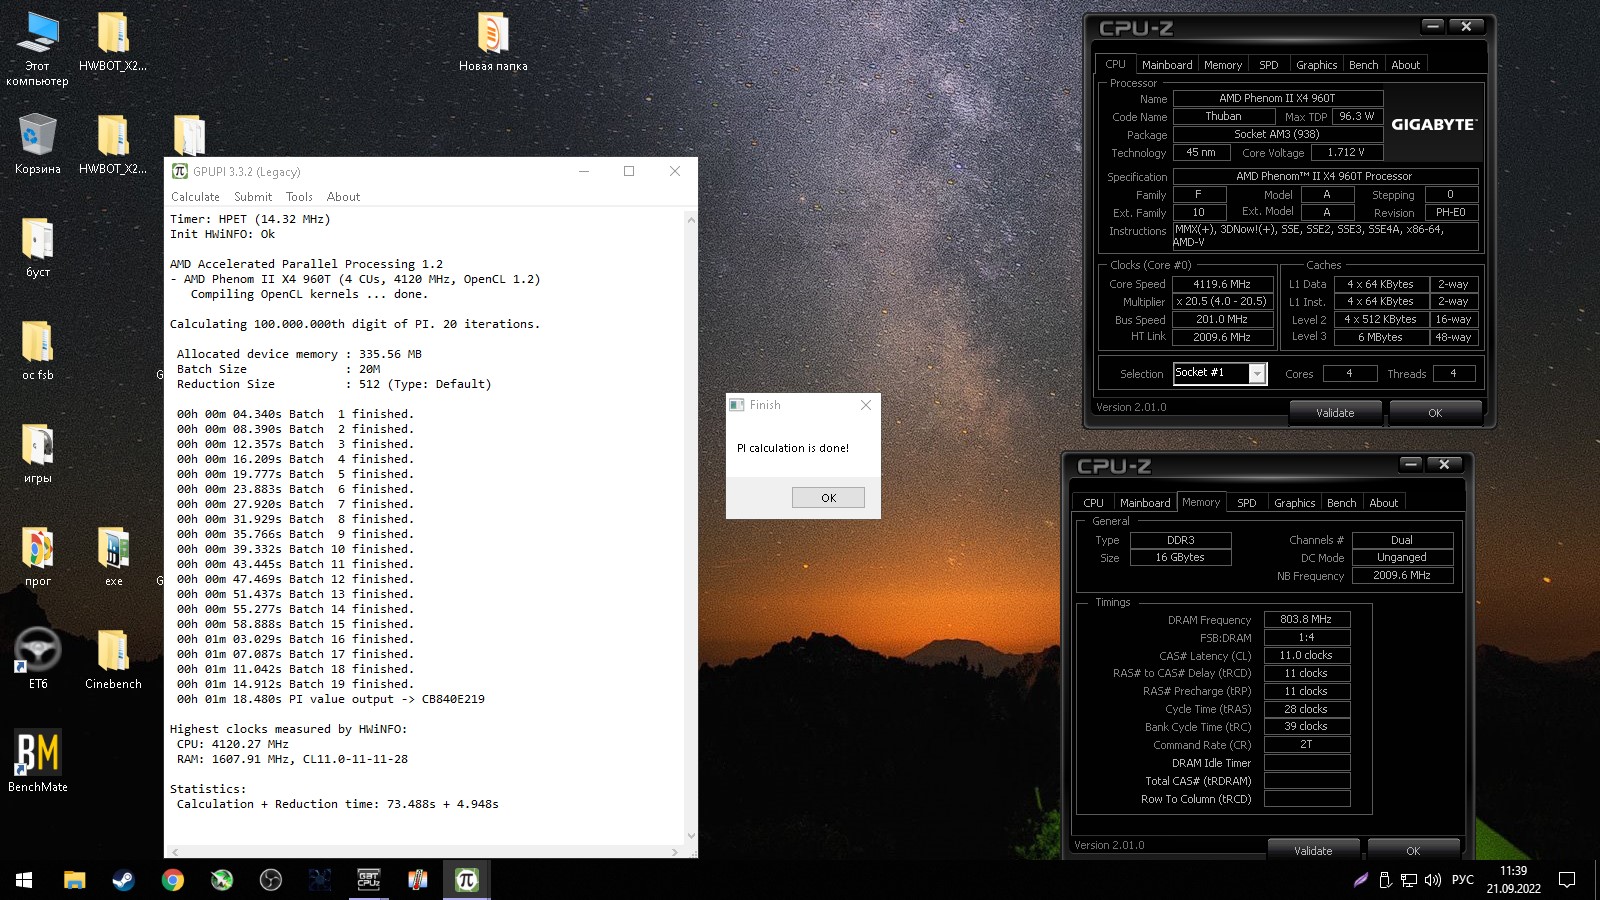Click OK in CPU-Z memory window

(x=1413, y=851)
